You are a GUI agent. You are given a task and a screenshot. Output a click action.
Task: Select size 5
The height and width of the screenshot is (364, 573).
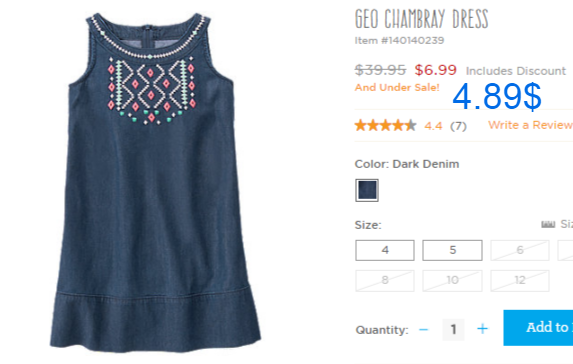click(452, 250)
